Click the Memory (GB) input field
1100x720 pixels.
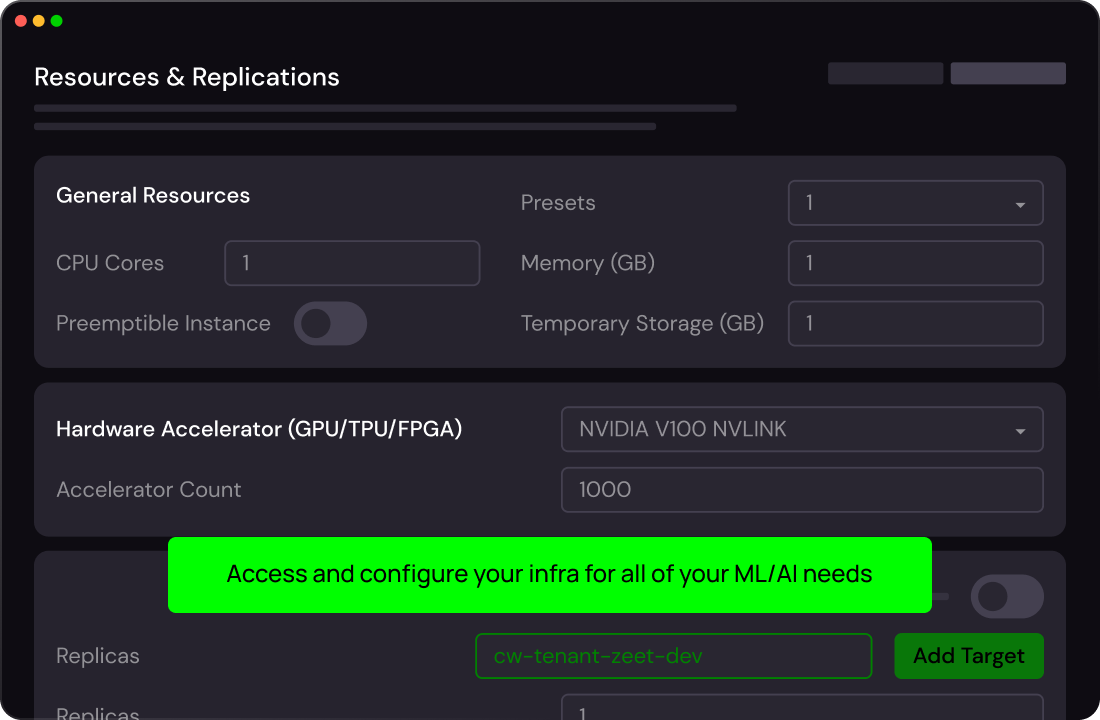click(x=915, y=263)
